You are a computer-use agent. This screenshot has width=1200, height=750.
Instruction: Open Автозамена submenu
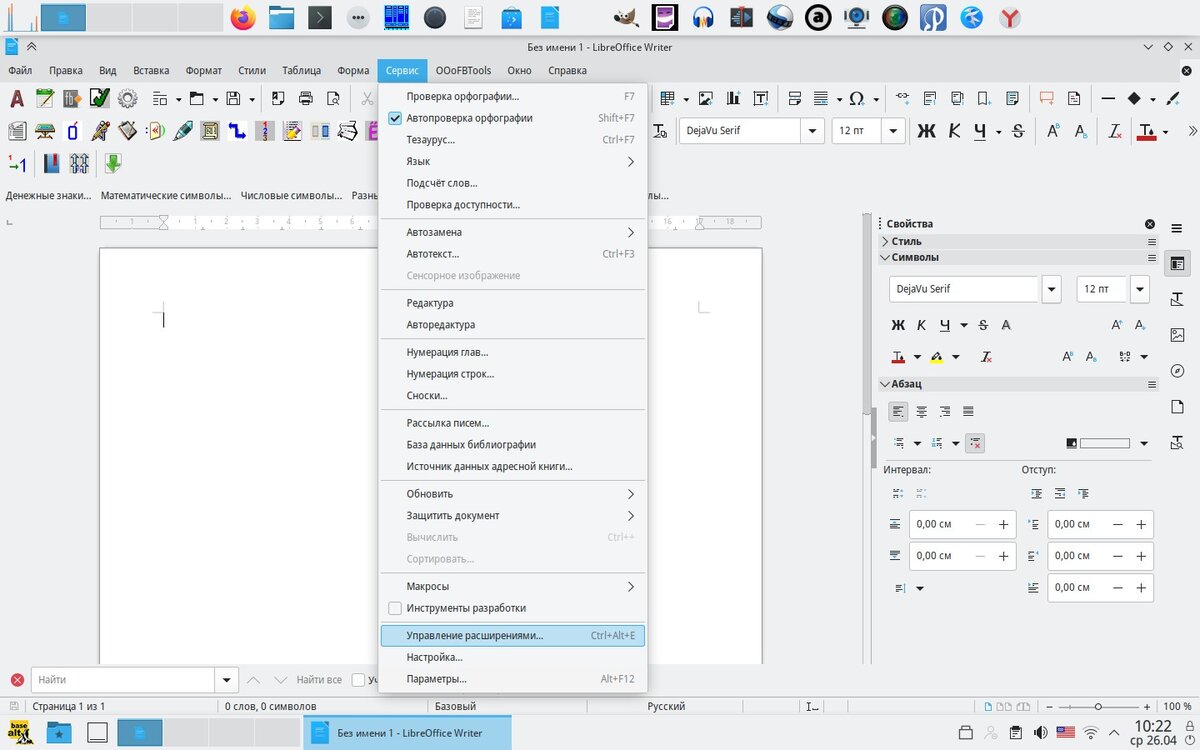coord(513,232)
